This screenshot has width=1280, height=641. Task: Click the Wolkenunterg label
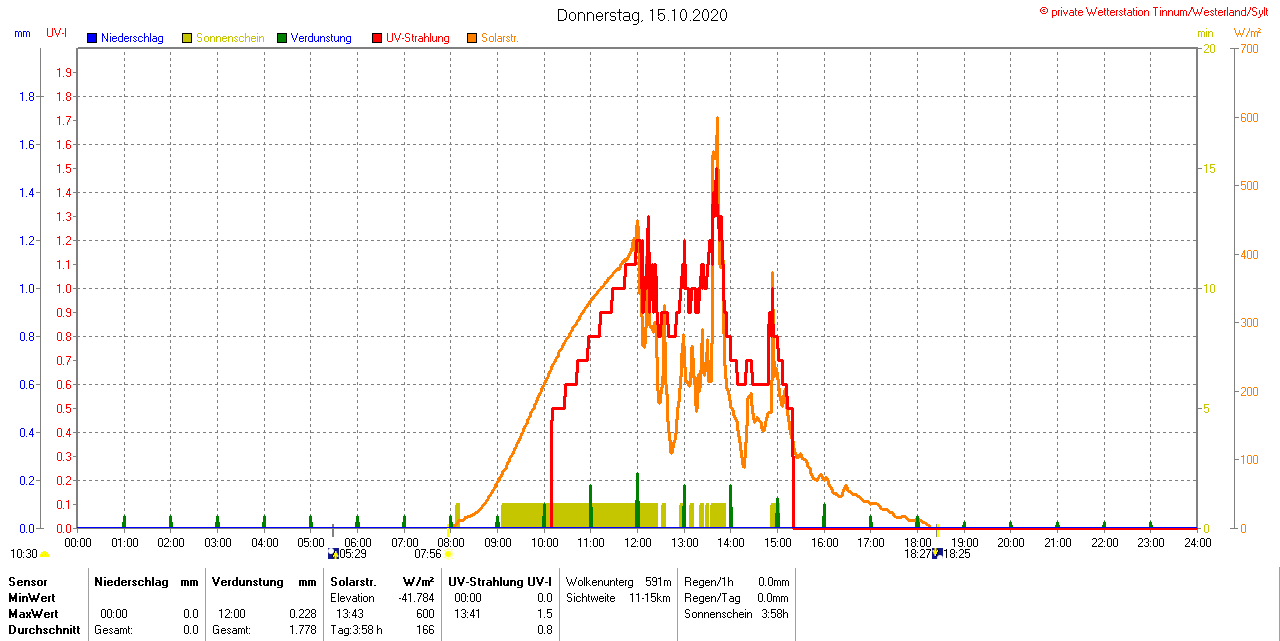(x=600, y=581)
